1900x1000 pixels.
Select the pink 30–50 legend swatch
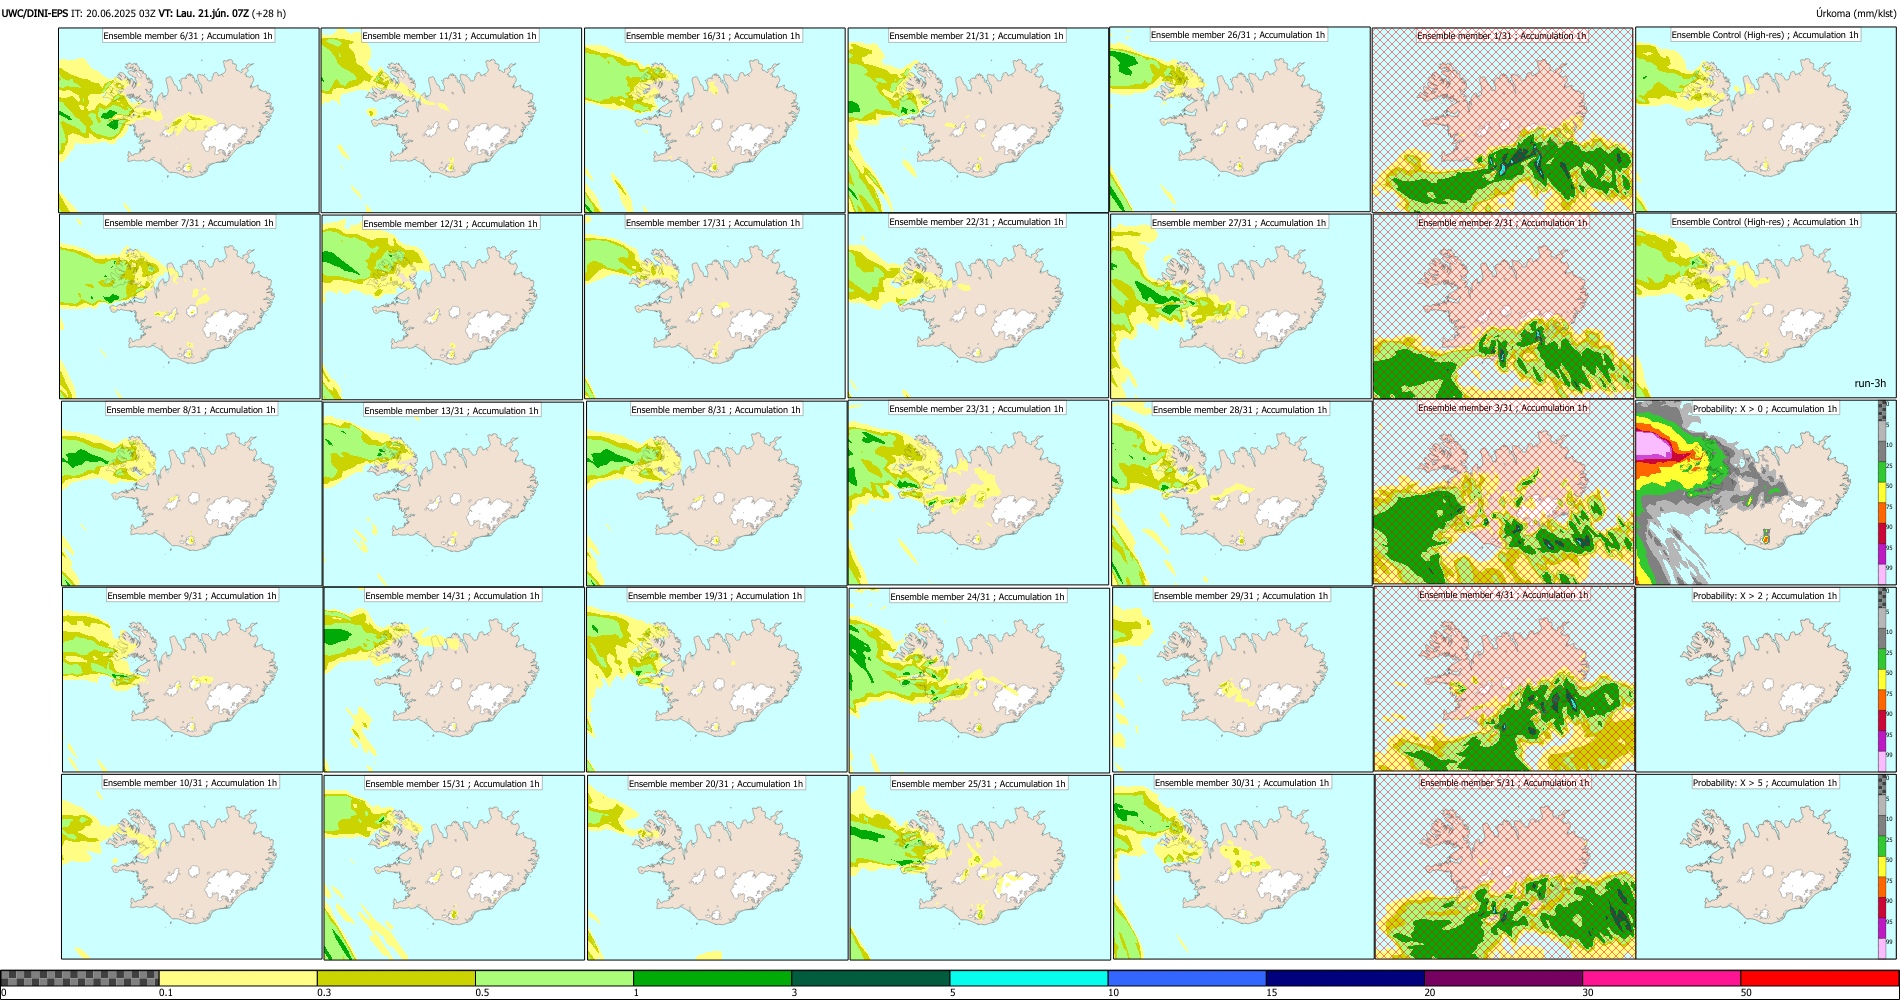tap(1661, 978)
